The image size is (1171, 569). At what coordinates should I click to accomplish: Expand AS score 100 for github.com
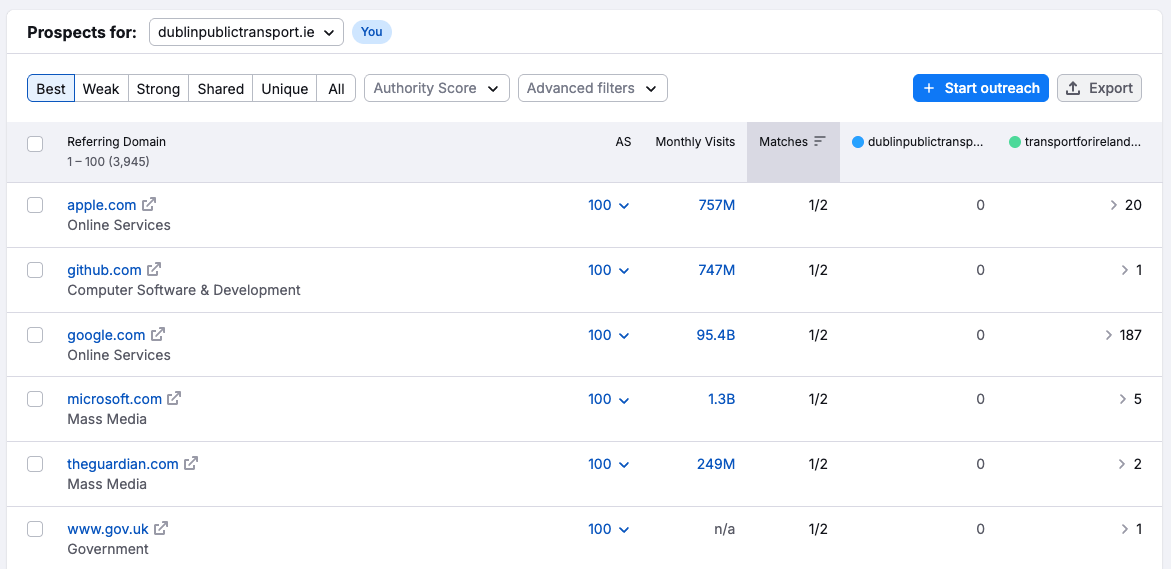point(609,270)
